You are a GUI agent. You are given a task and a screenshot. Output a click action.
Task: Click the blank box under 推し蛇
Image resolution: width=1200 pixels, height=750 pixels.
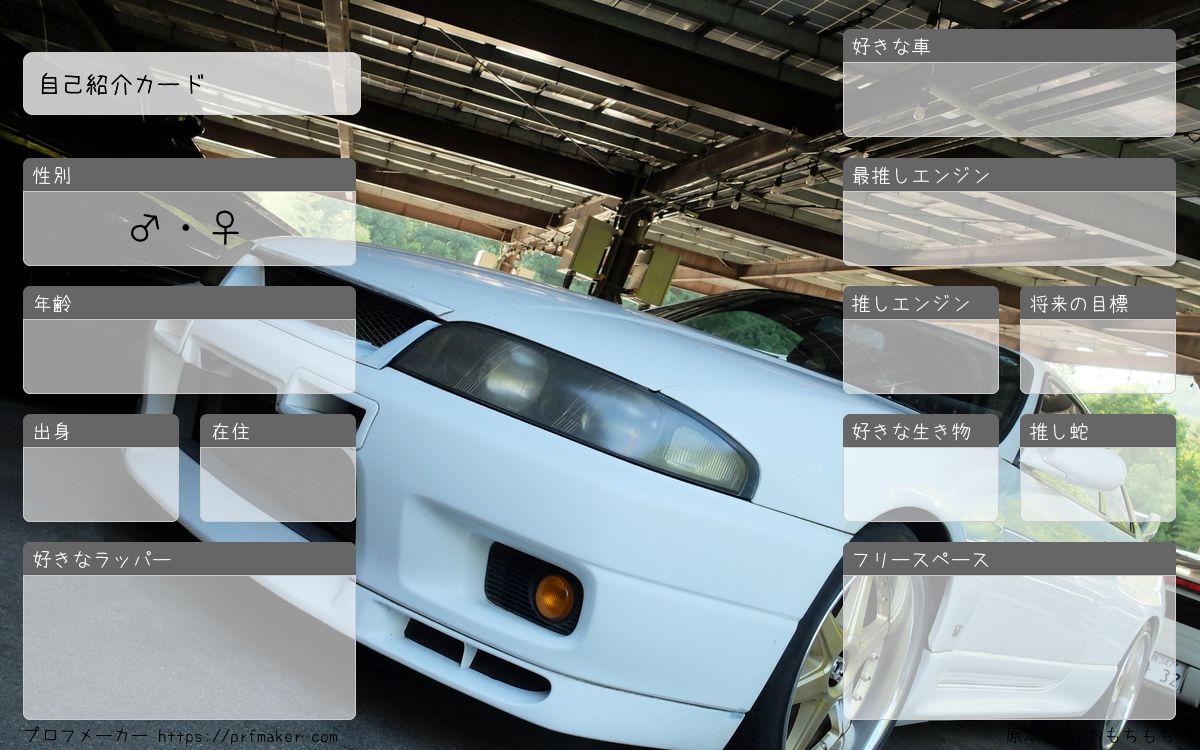(1098, 484)
